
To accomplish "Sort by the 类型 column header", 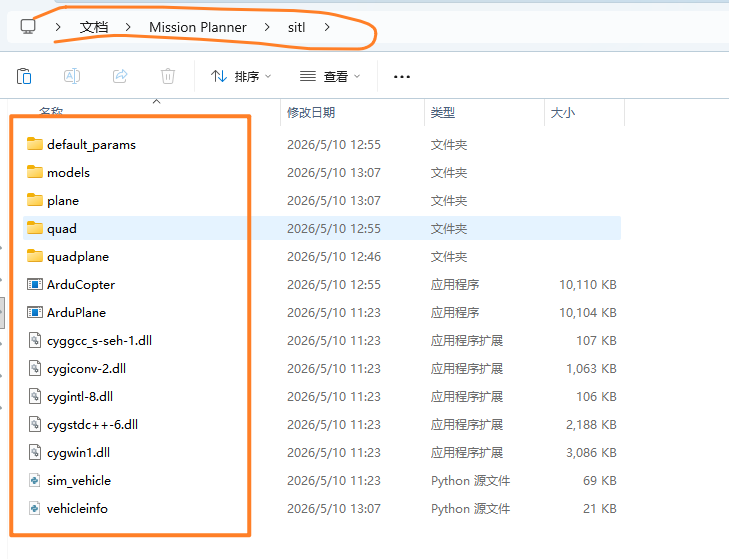I will pos(443,113).
